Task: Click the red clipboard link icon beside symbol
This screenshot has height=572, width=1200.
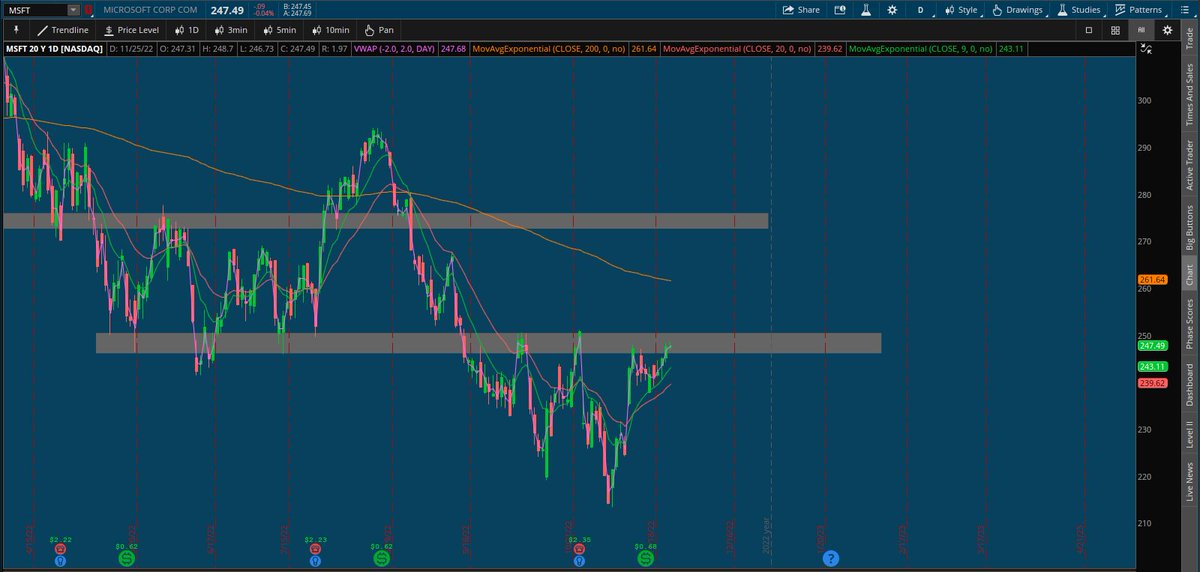Action: coord(89,10)
